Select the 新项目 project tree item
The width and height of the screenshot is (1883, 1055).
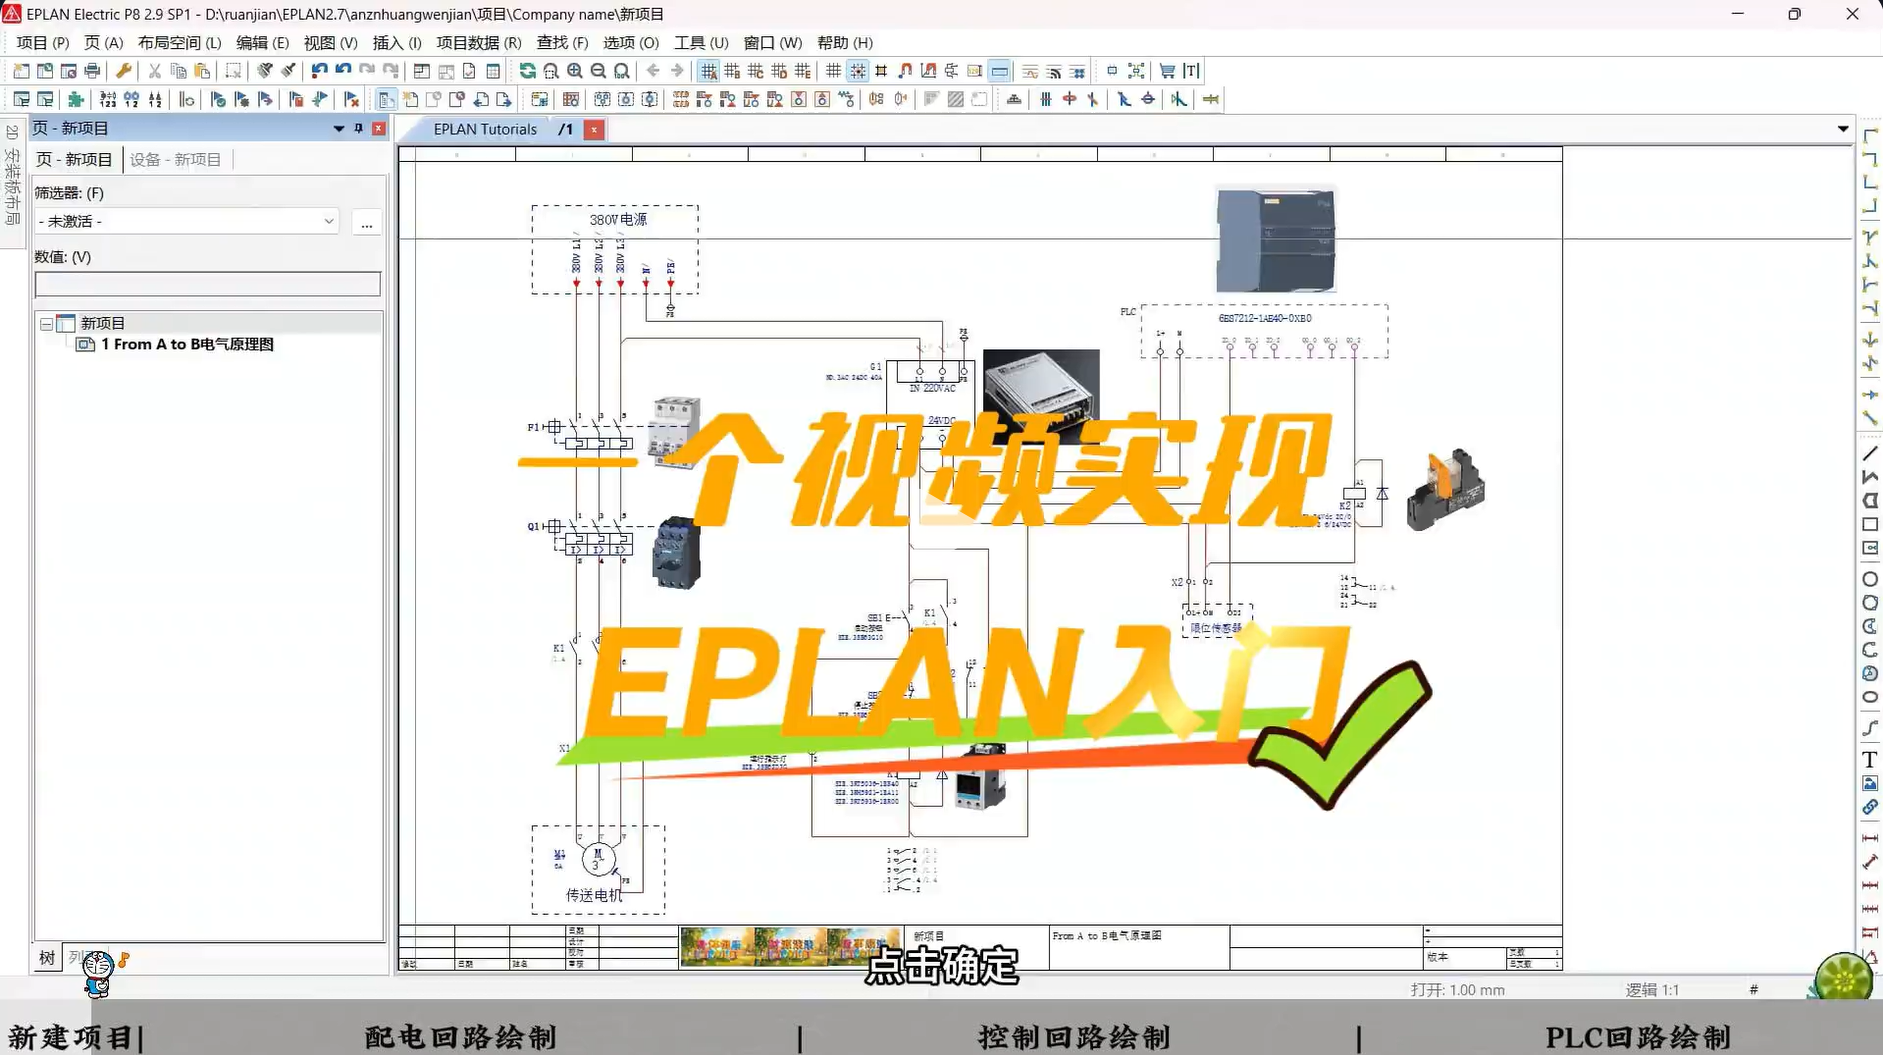click(103, 323)
